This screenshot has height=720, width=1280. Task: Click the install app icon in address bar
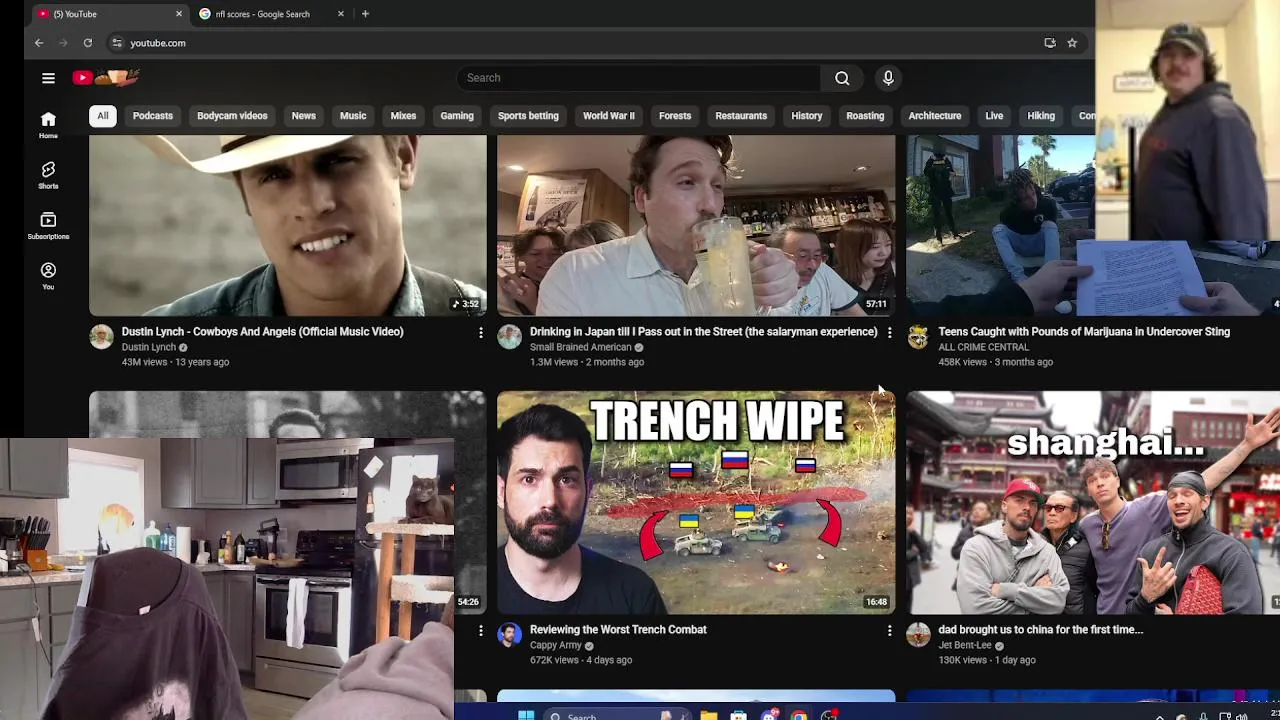(1050, 43)
